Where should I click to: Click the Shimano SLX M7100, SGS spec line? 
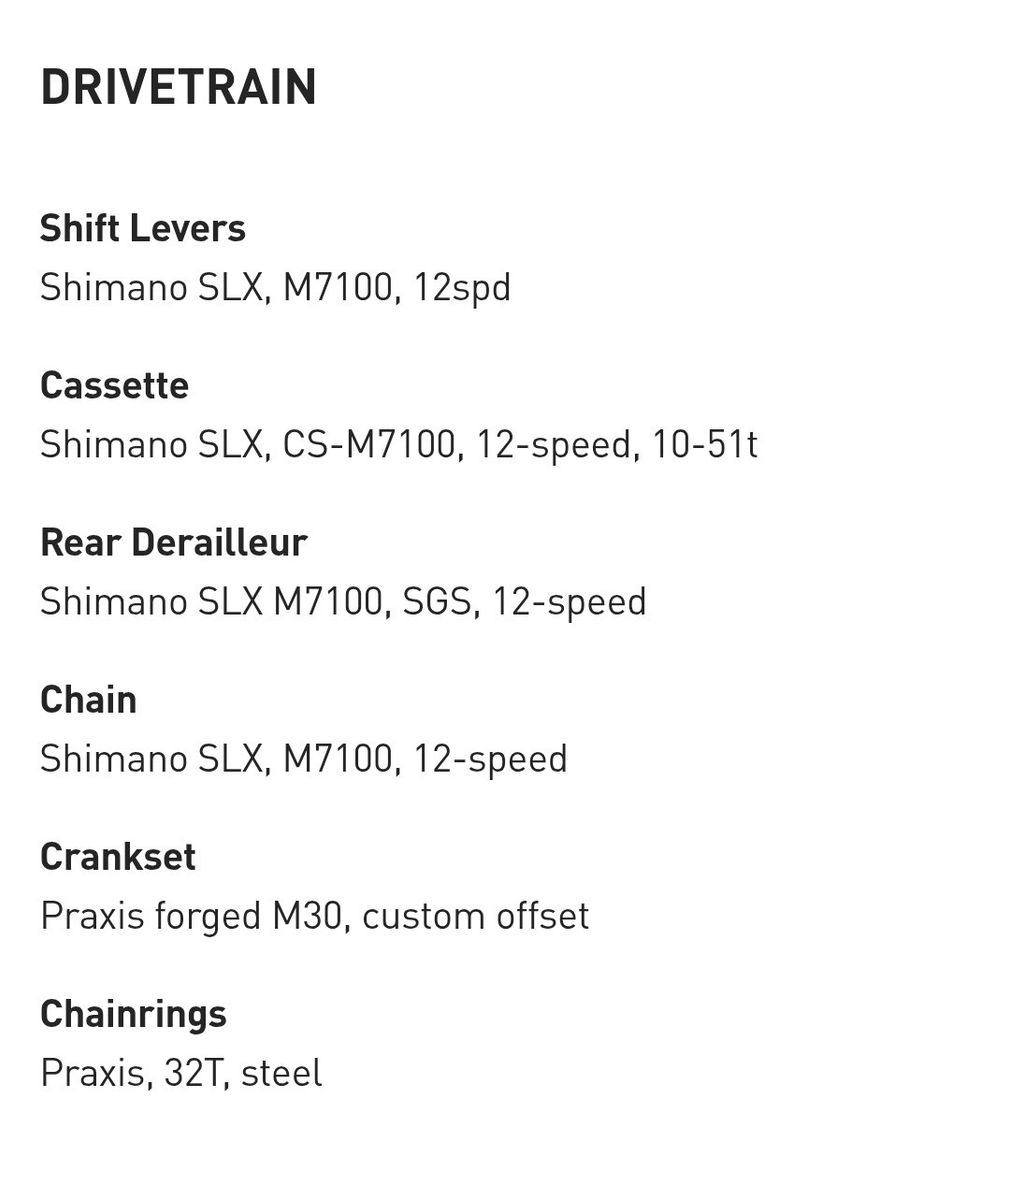(343, 602)
